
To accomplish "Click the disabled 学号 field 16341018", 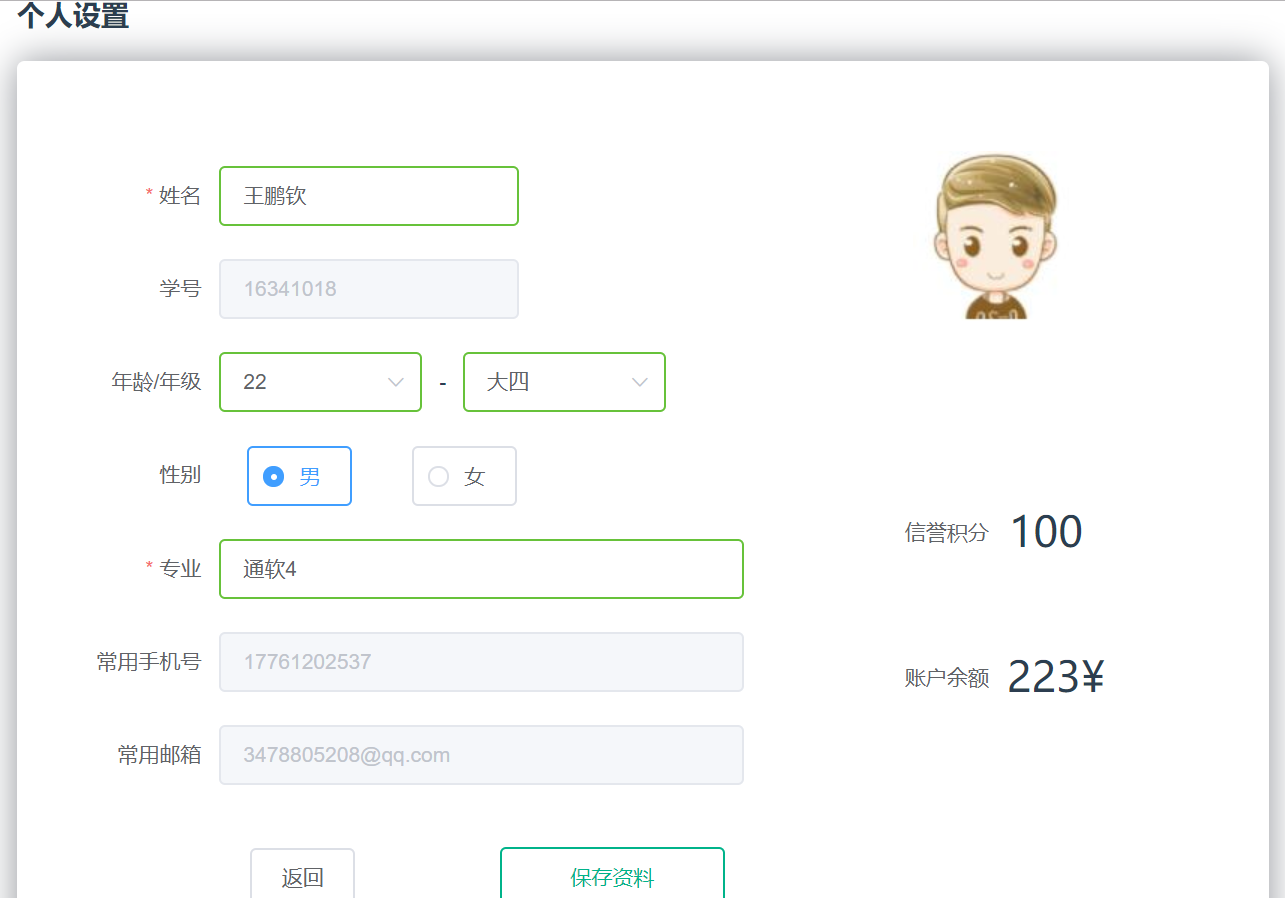I will (x=368, y=289).
